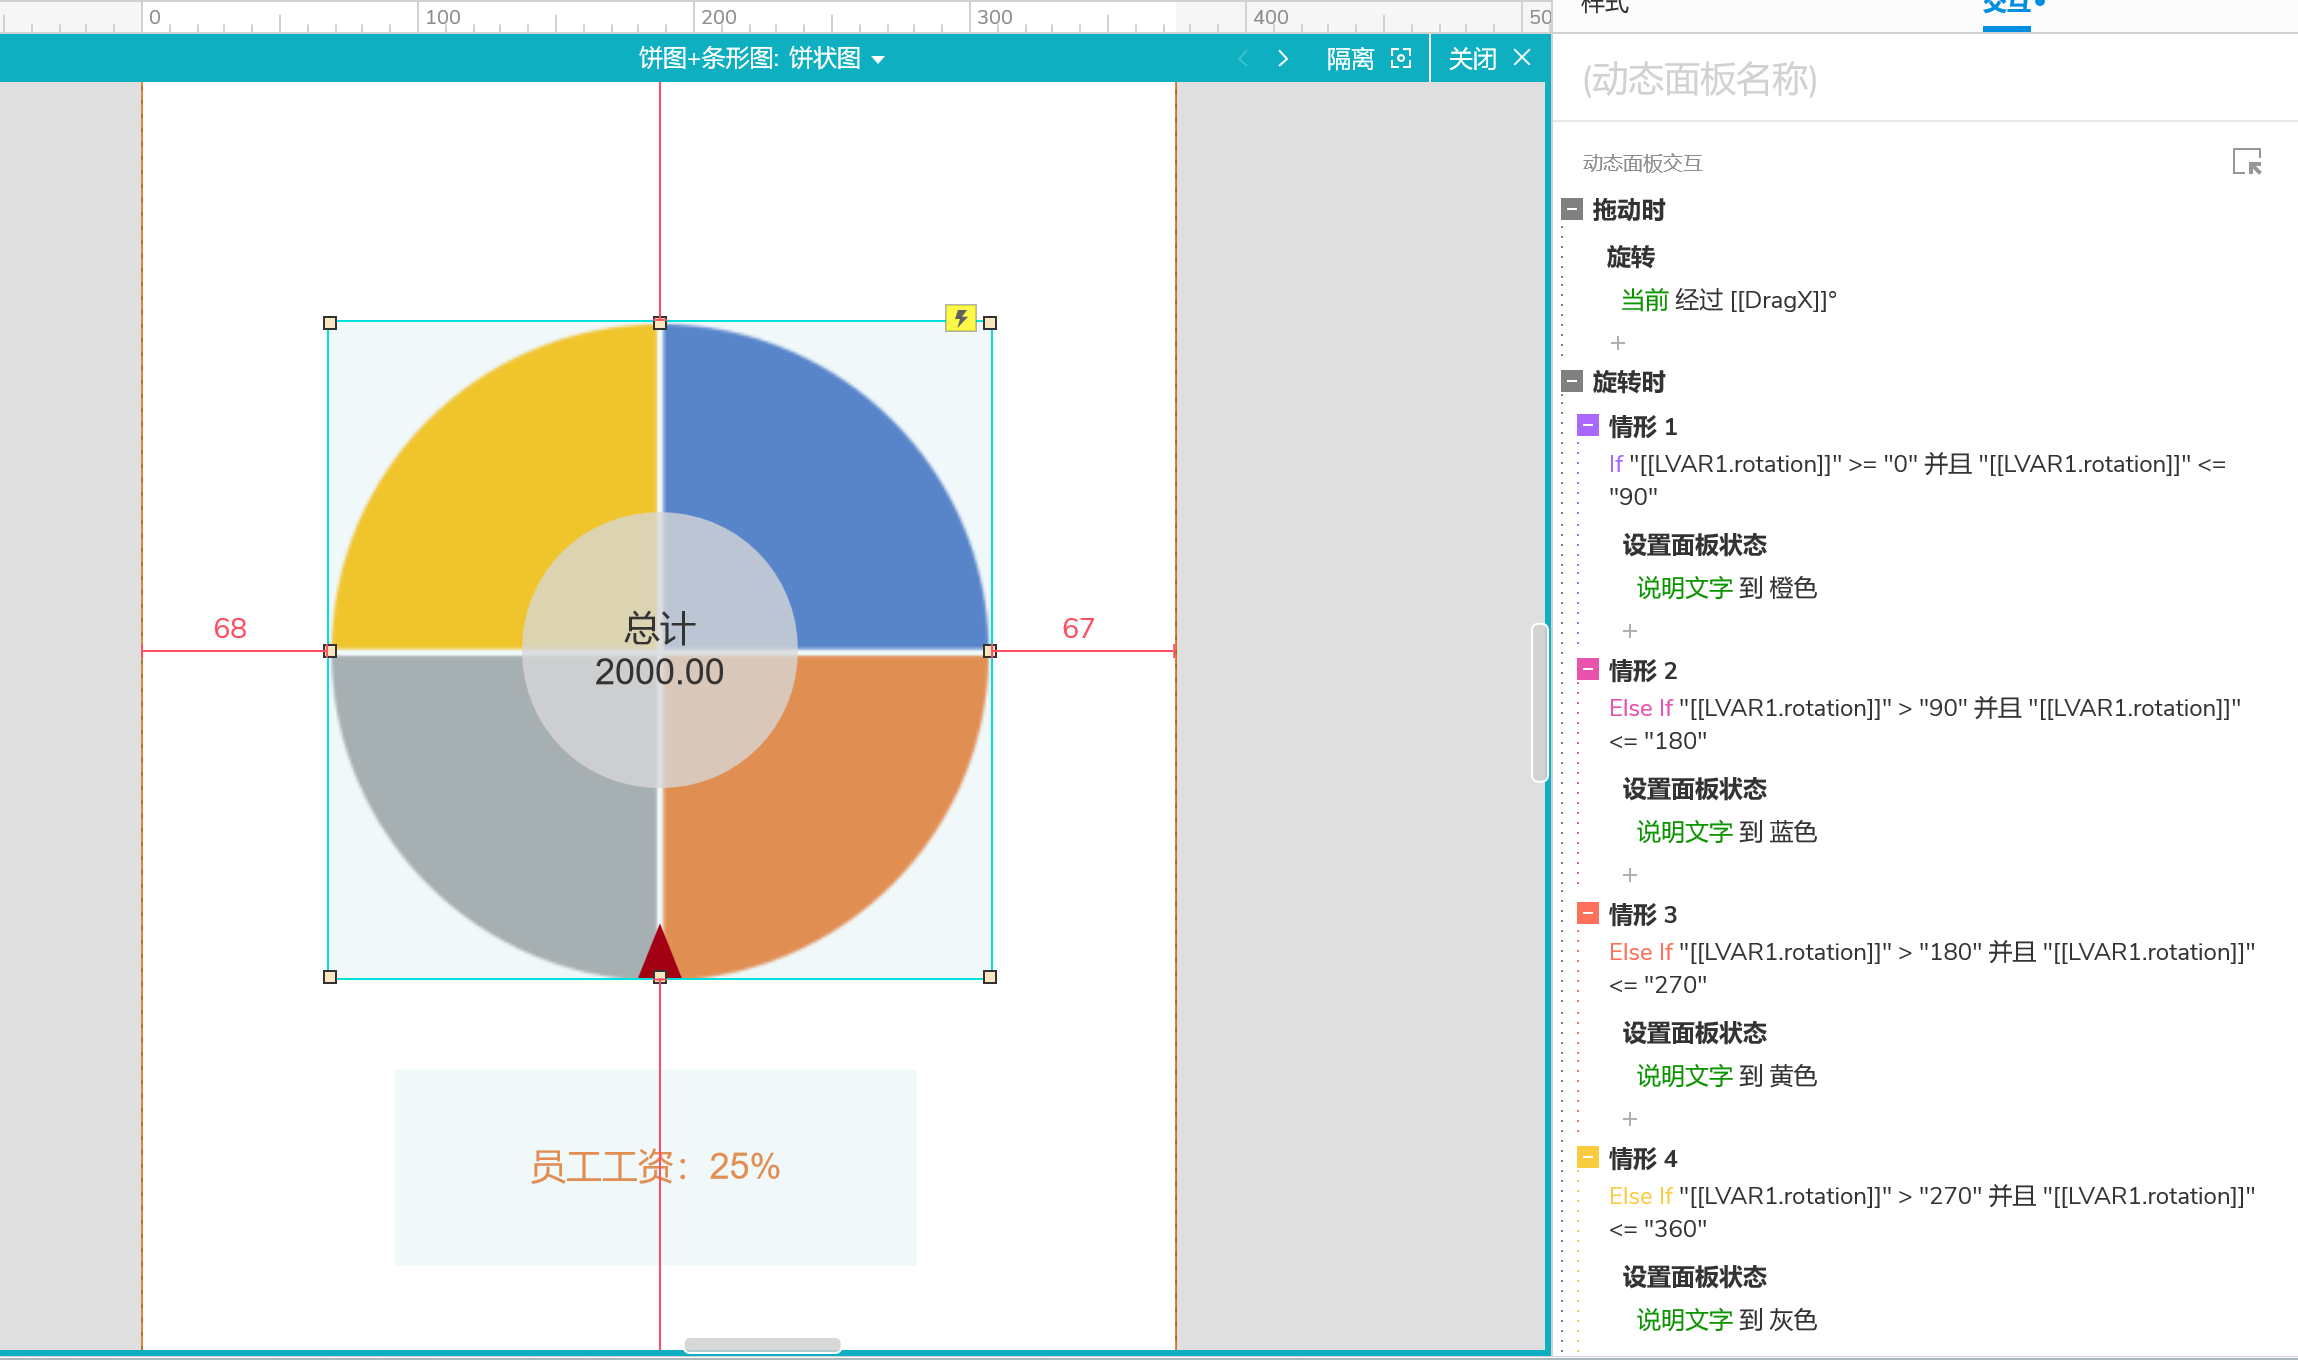Select action 说明文字 到 蓝色
Viewport: 2298px width, 1360px height.
coord(1726,832)
